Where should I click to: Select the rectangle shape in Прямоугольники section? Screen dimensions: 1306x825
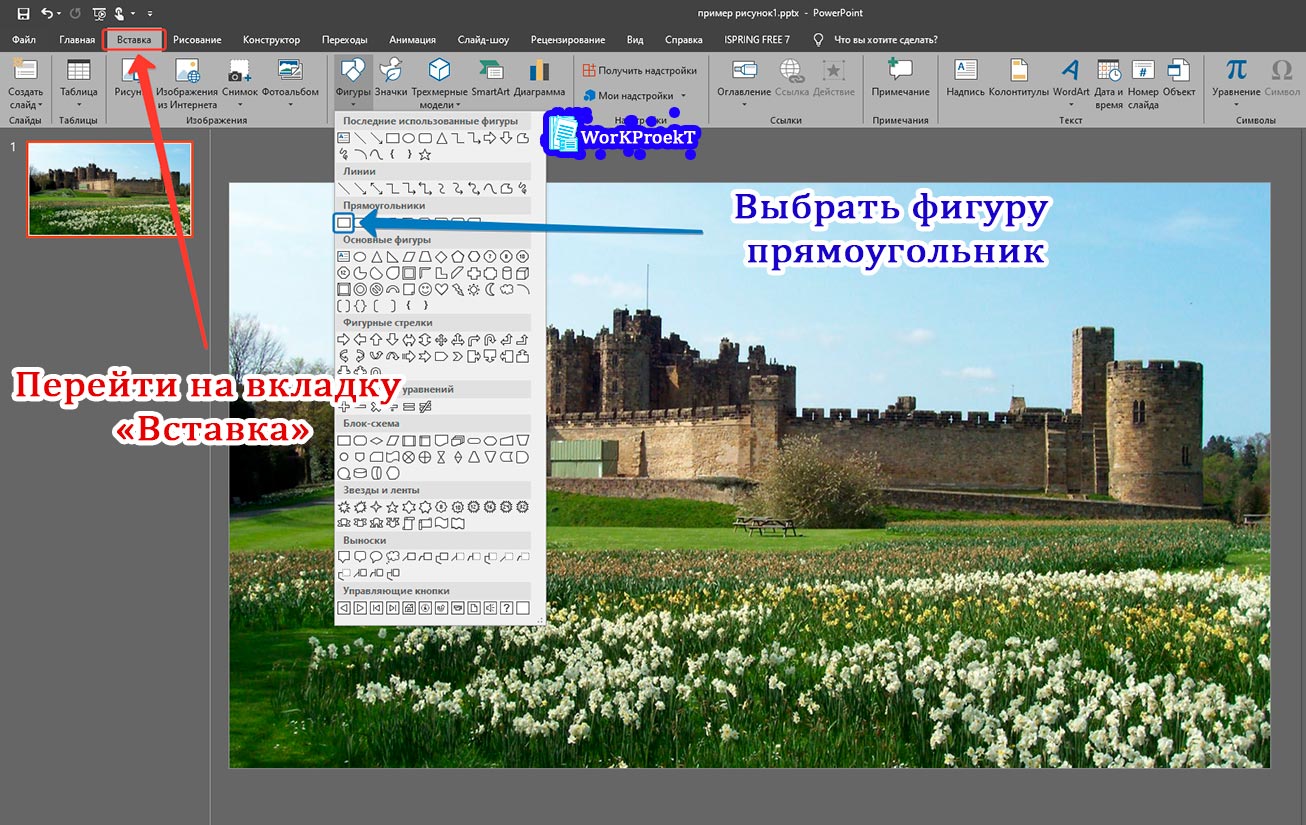(344, 222)
